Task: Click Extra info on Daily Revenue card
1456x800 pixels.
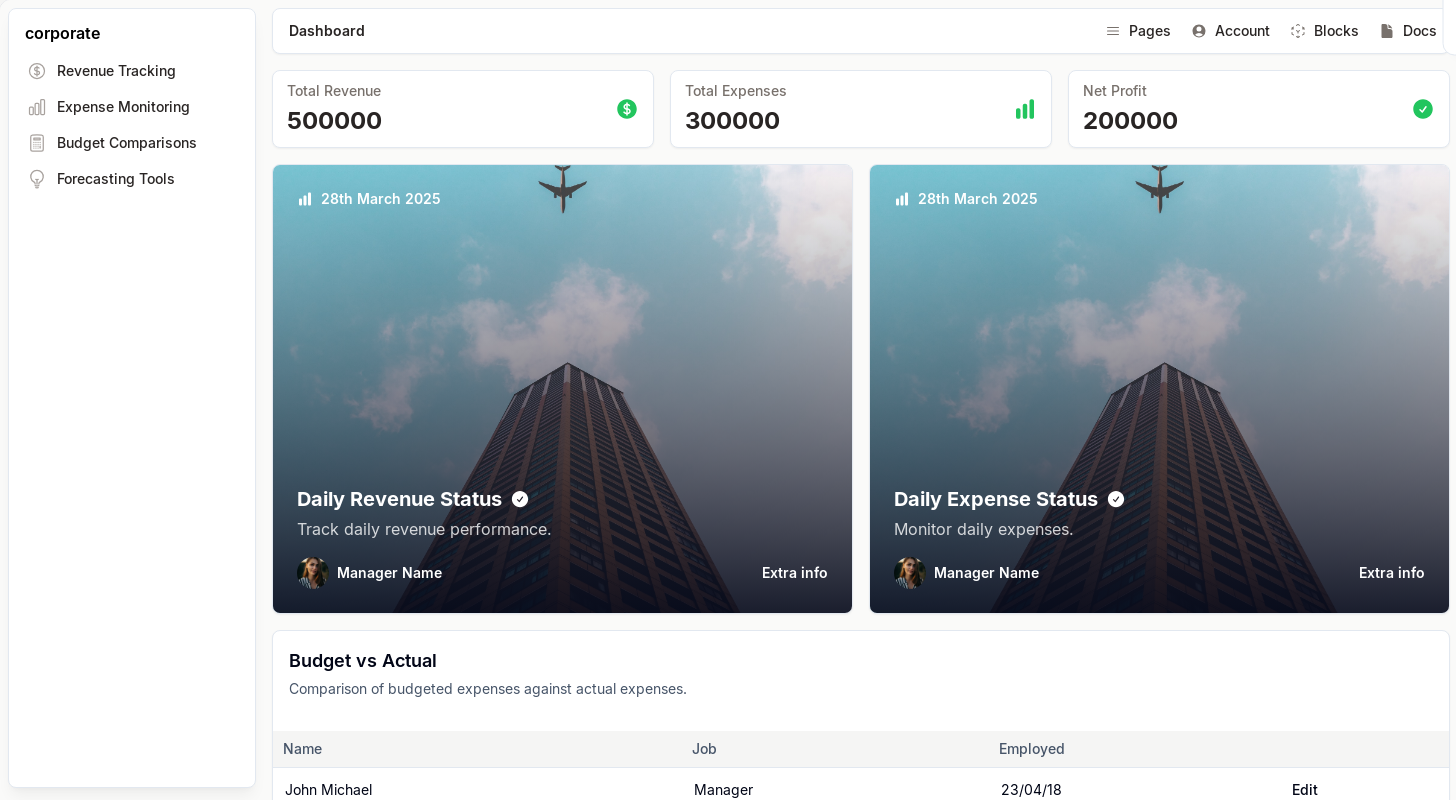Action: (x=794, y=573)
